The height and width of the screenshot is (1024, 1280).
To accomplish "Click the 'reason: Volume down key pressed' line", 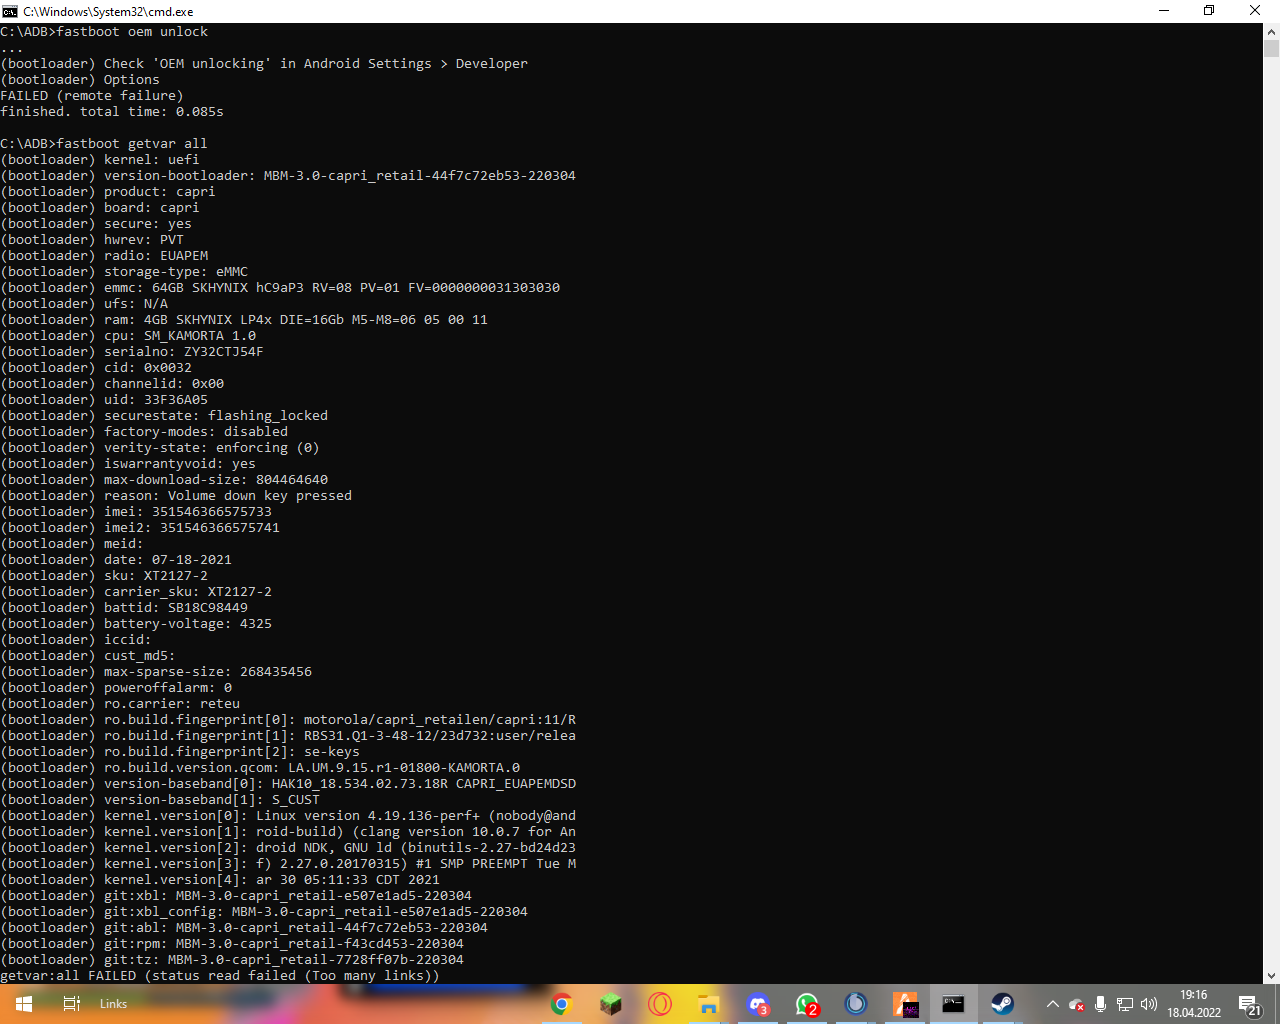I will point(176,495).
